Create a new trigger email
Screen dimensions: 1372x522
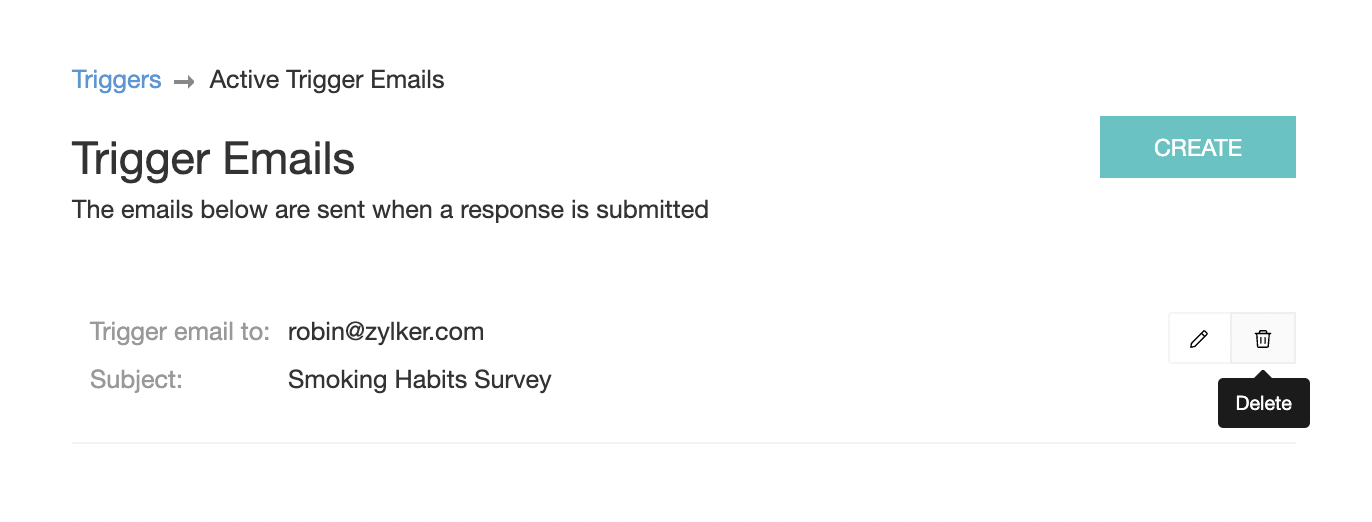point(1197,147)
